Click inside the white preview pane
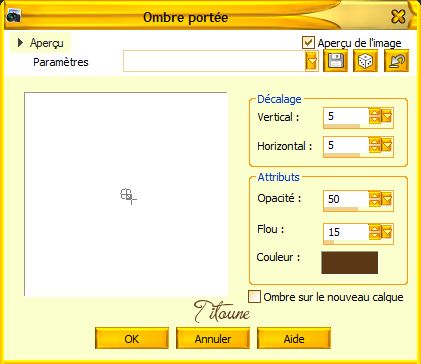The height and width of the screenshot is (364, 421). pyautogui.click(x=126, y=194)
